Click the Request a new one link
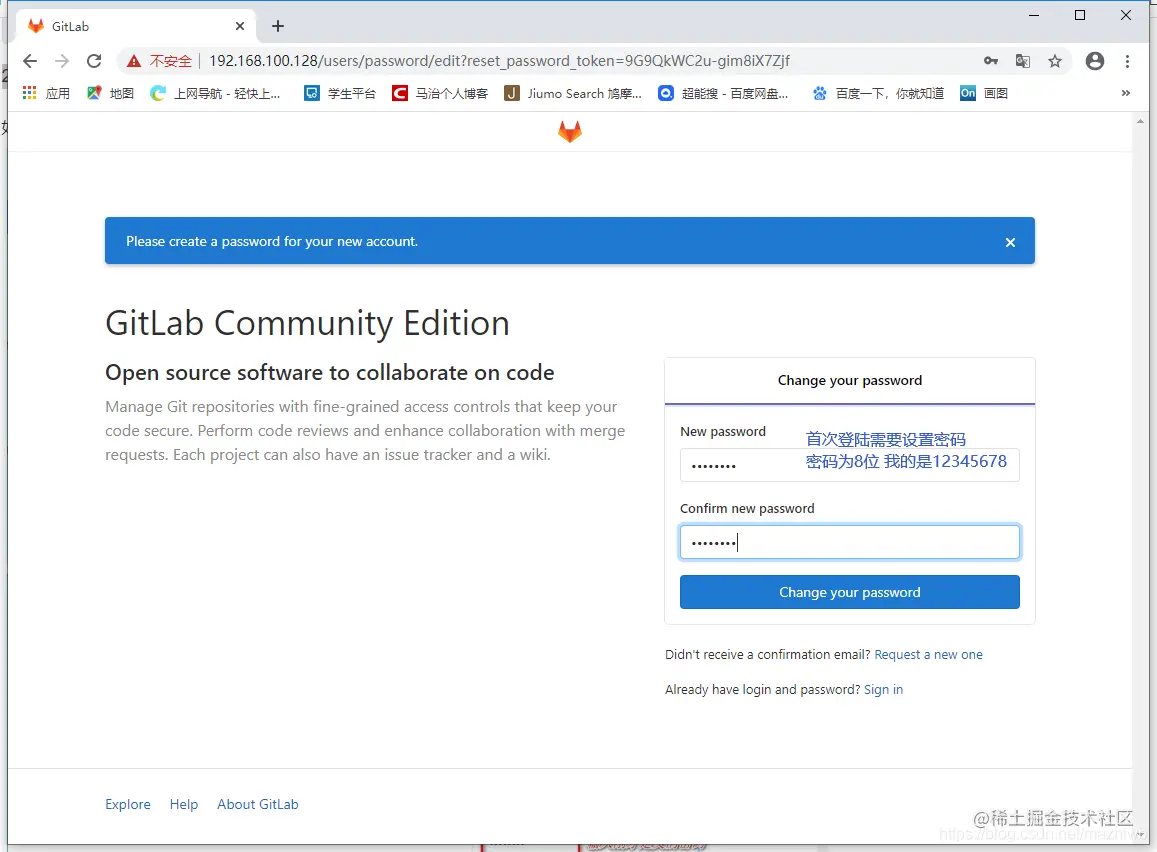The width and height of the screenshot is (1157, 852). (928, 654)
